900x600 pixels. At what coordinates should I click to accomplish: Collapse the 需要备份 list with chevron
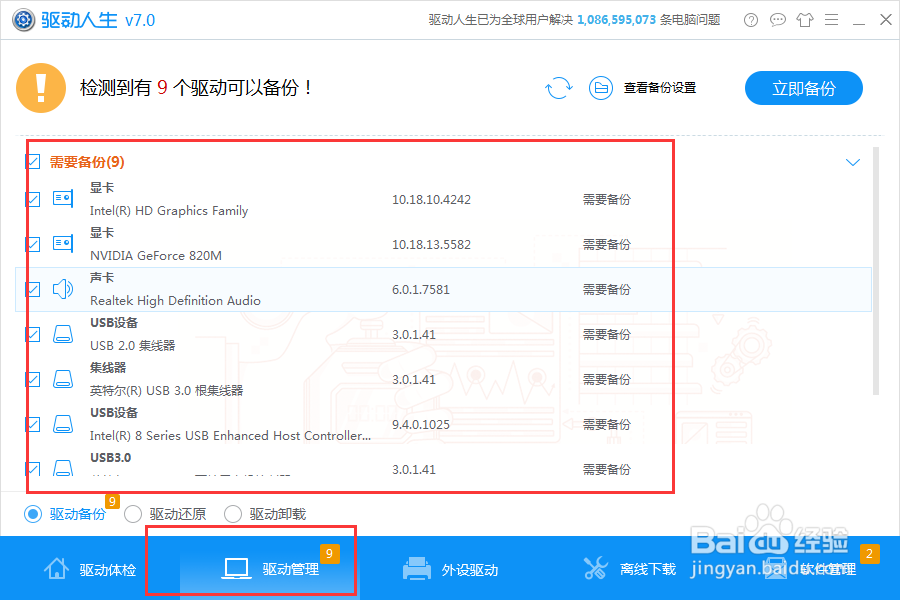pos(853,162)
